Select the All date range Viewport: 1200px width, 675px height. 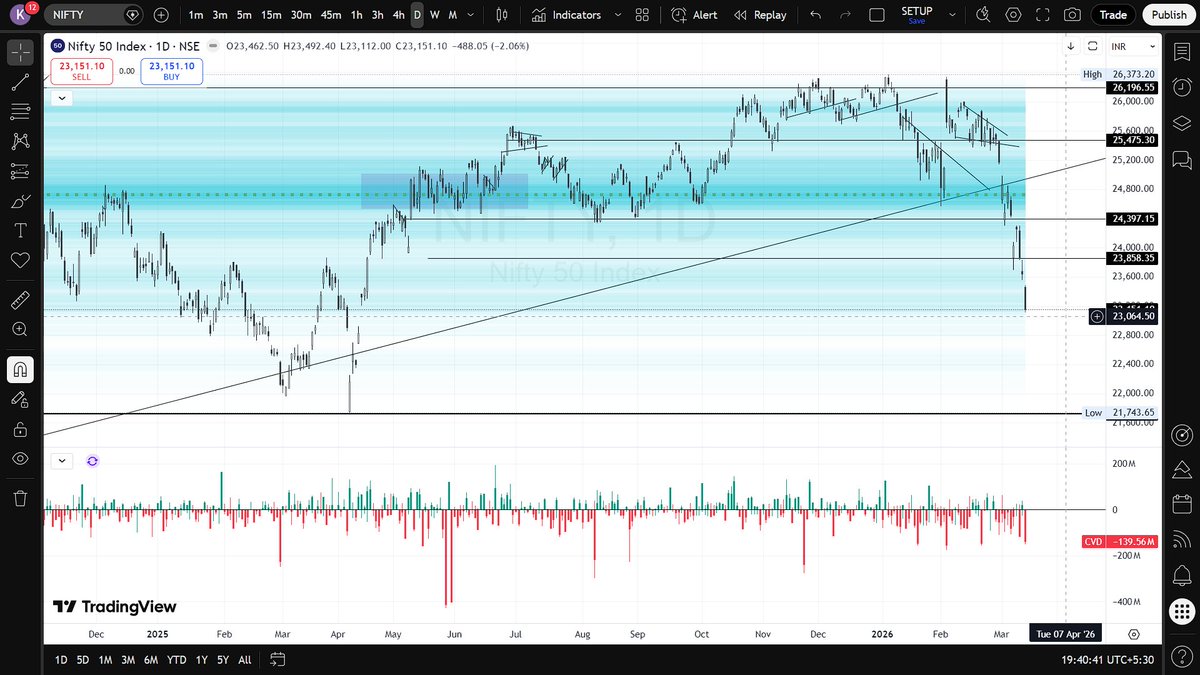tap(245, 660)
